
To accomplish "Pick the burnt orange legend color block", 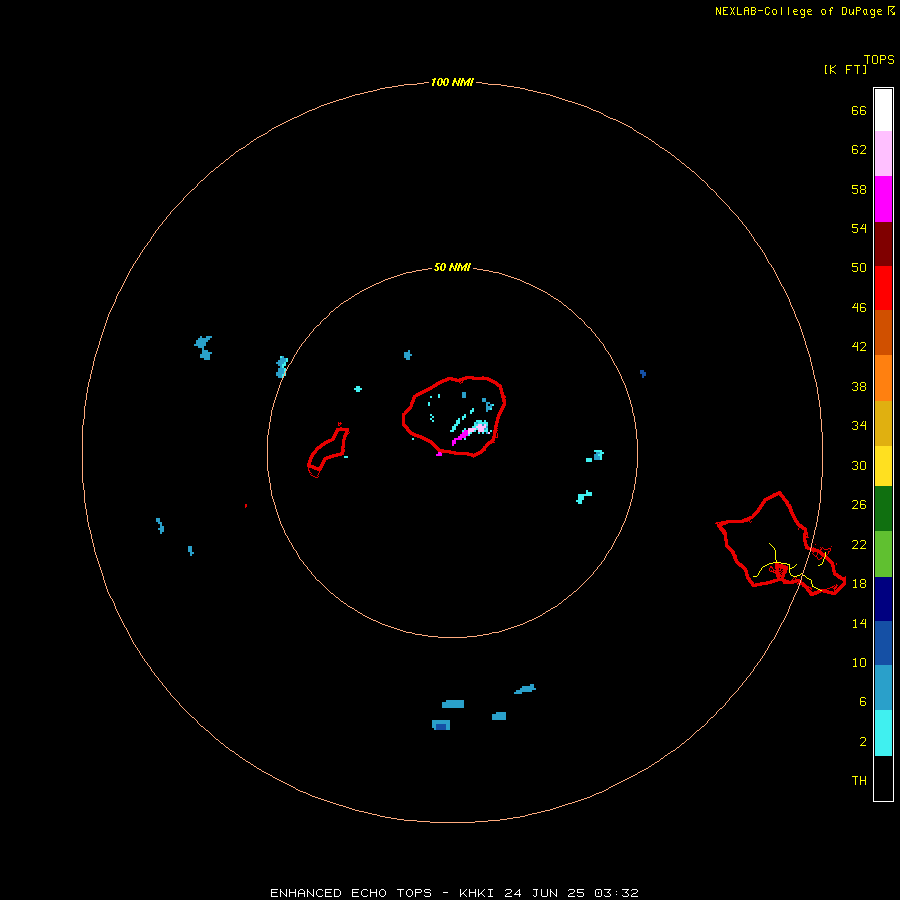I will [x=883, y=332].
